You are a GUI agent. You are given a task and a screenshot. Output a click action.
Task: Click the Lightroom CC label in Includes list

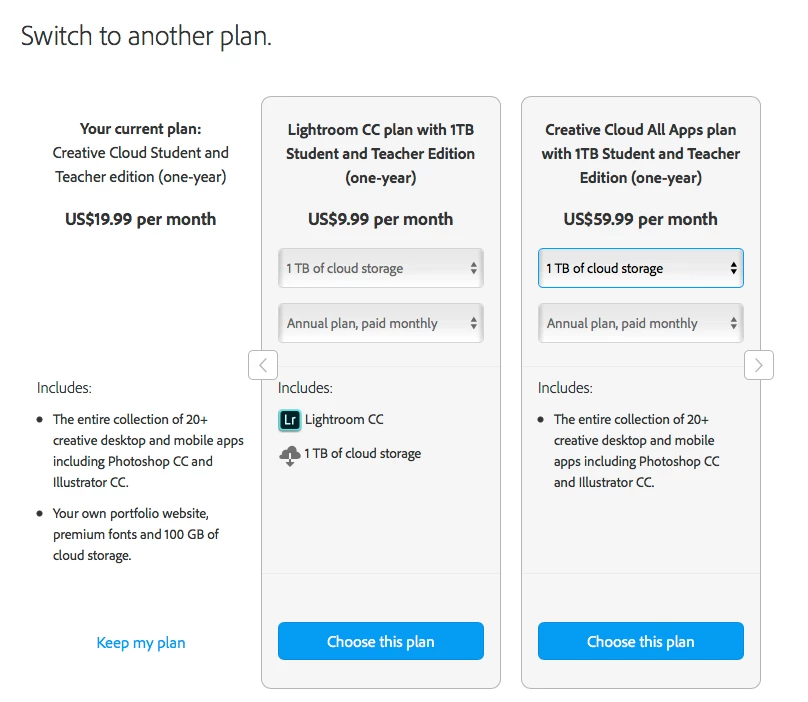344,420
